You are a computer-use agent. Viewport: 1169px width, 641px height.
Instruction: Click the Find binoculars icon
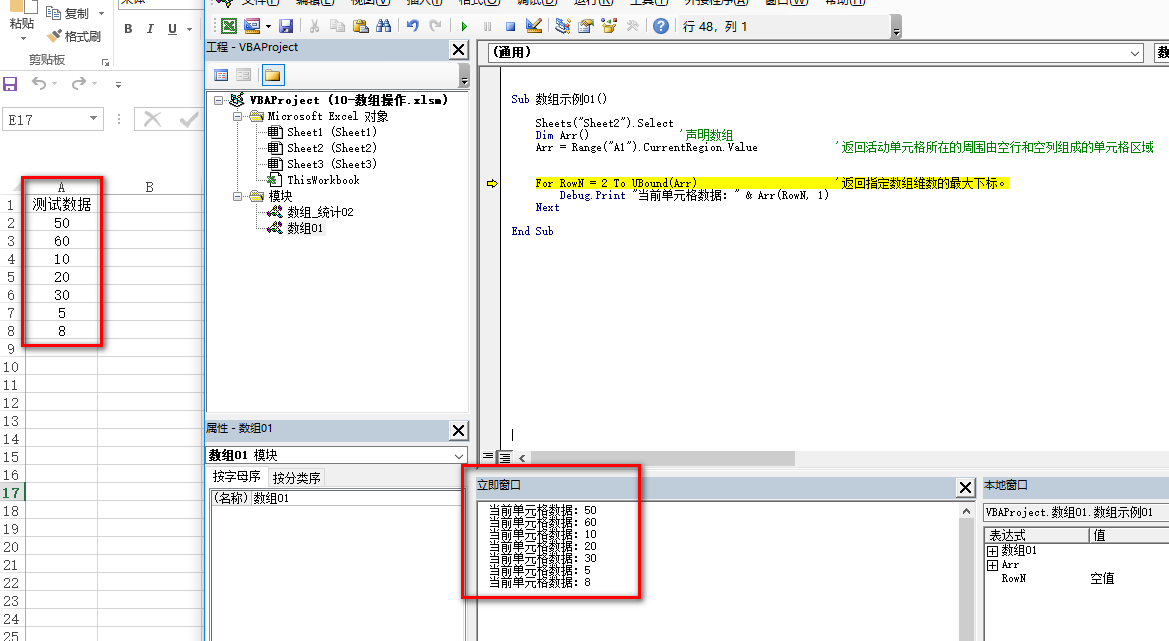[383, 26]
